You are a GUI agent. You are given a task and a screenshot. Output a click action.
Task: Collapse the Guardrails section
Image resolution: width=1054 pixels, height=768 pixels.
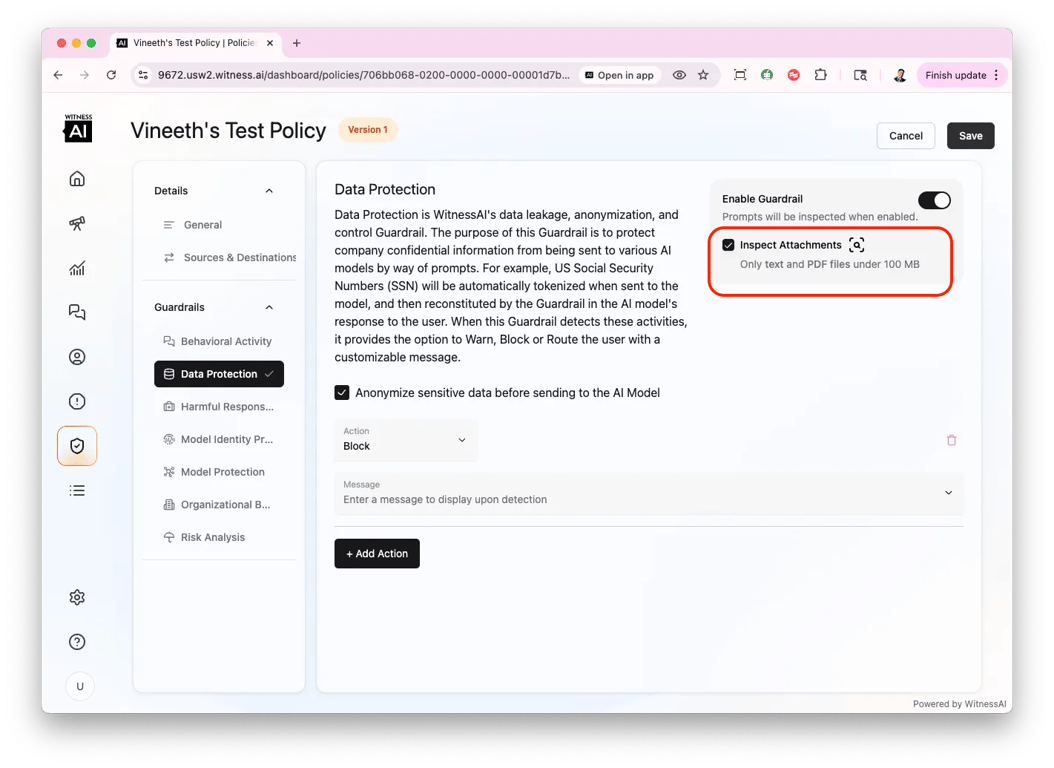click(269, 307)
